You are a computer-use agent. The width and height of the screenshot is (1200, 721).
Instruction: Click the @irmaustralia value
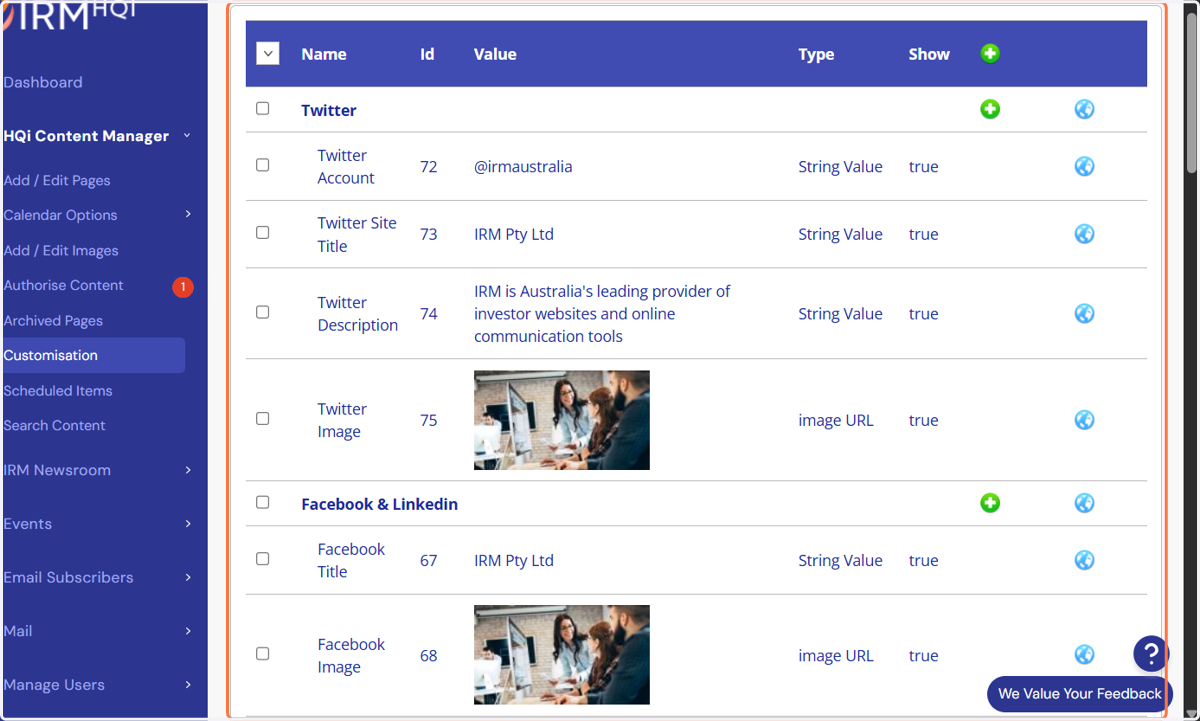click(523, 167)
